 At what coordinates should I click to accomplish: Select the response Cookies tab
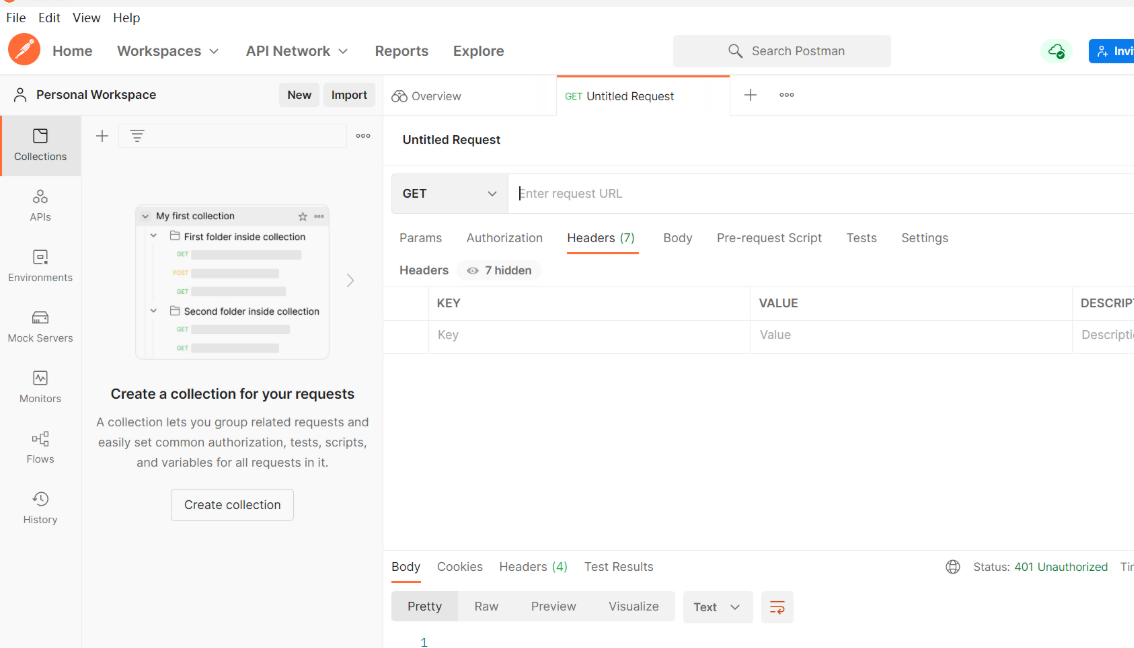pyautogui.click(x=459, y=567)
